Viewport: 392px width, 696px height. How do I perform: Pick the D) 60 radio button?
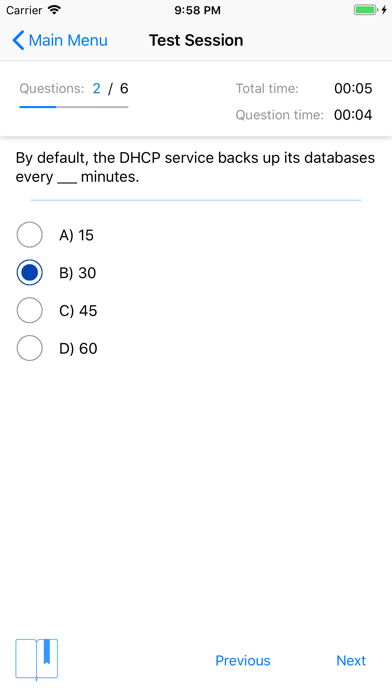pyautogui.click(x=29, y=348)
